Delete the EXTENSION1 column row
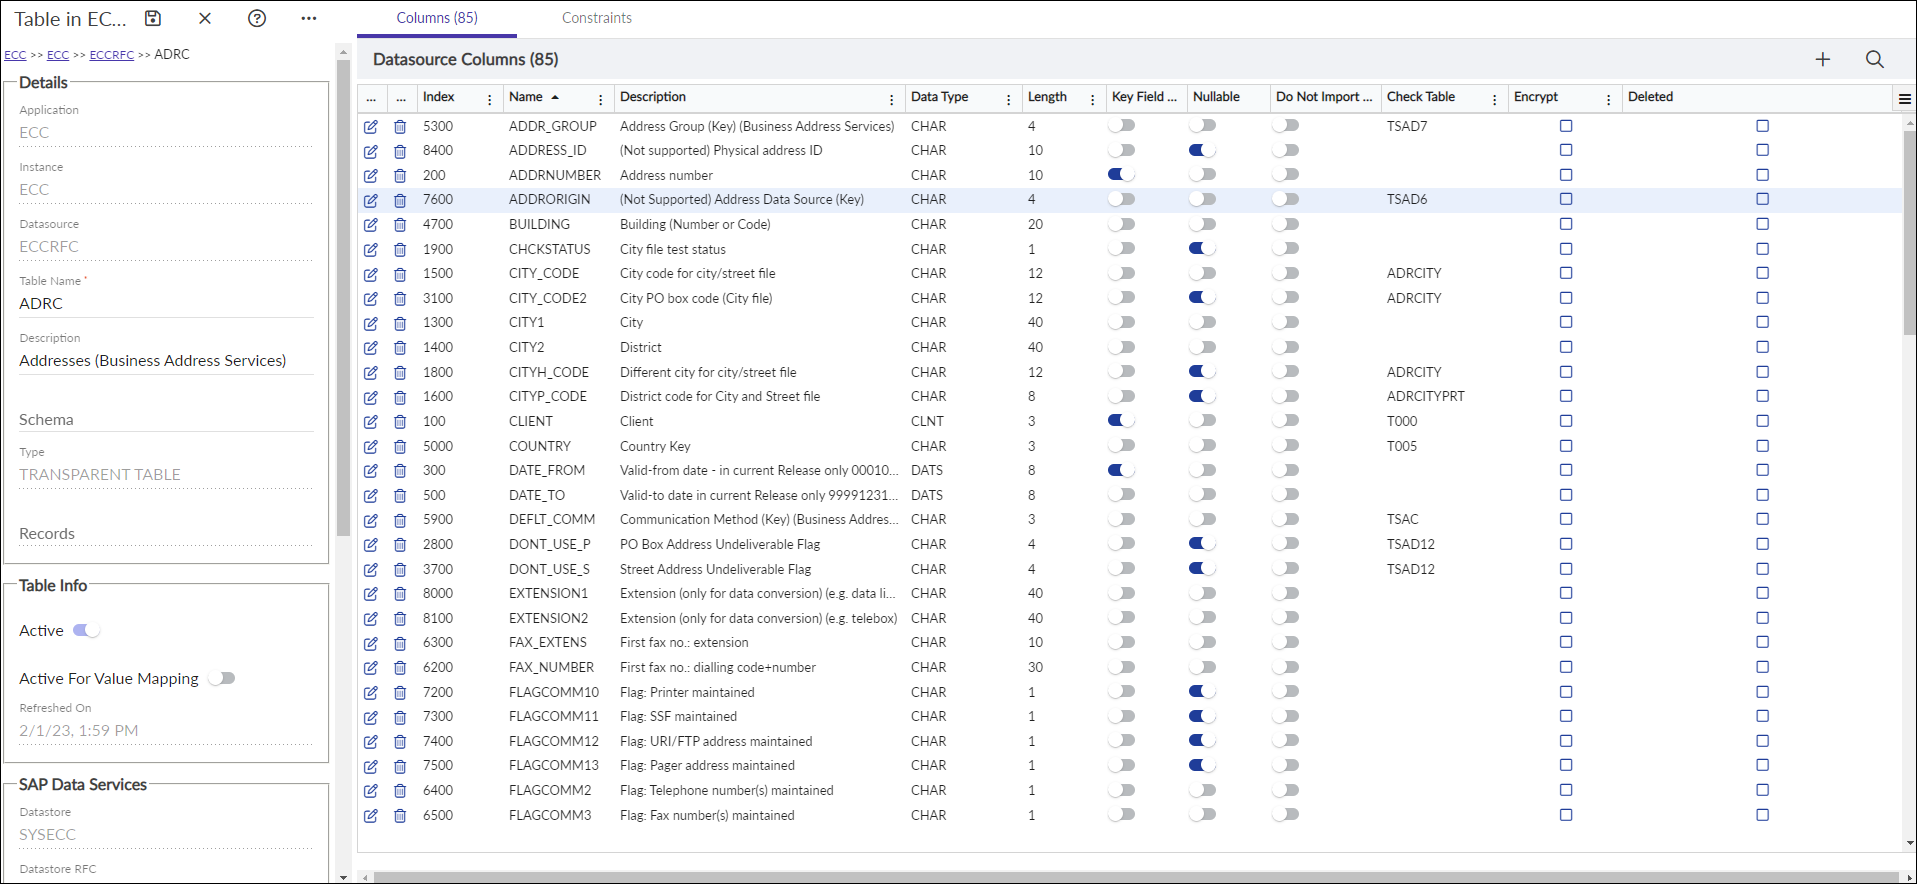The image size is (1917, 884). point(400,594)
